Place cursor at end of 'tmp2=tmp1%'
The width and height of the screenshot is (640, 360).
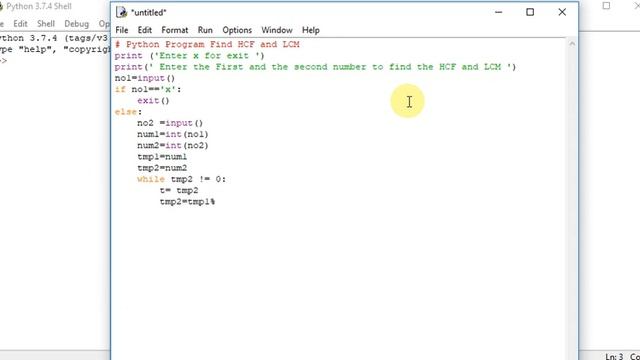point(216,202)
